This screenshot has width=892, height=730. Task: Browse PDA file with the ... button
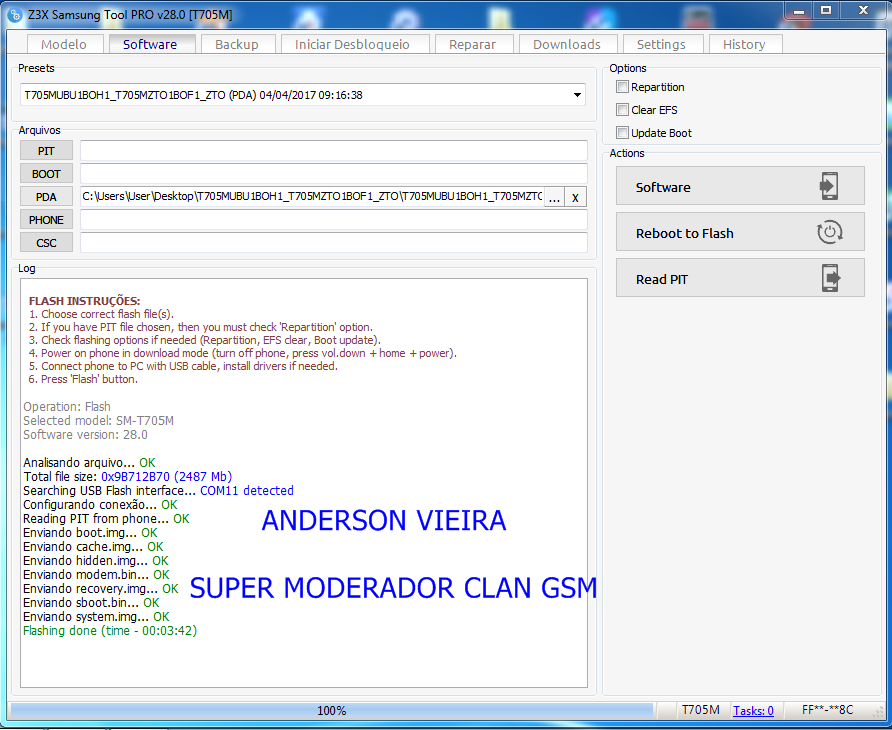[x=554, y=197]
